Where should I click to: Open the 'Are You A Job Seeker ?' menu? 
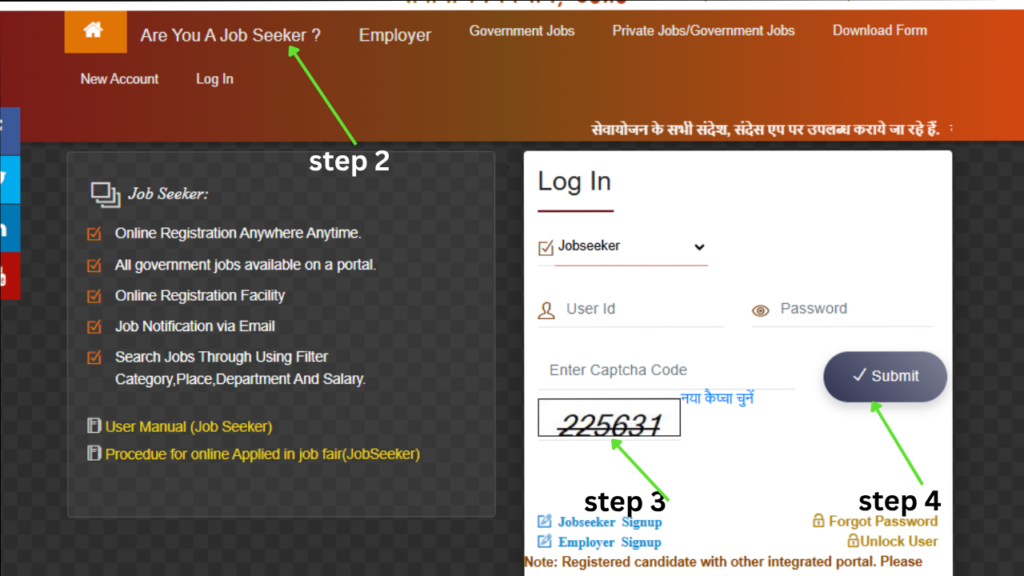[230, 35]
